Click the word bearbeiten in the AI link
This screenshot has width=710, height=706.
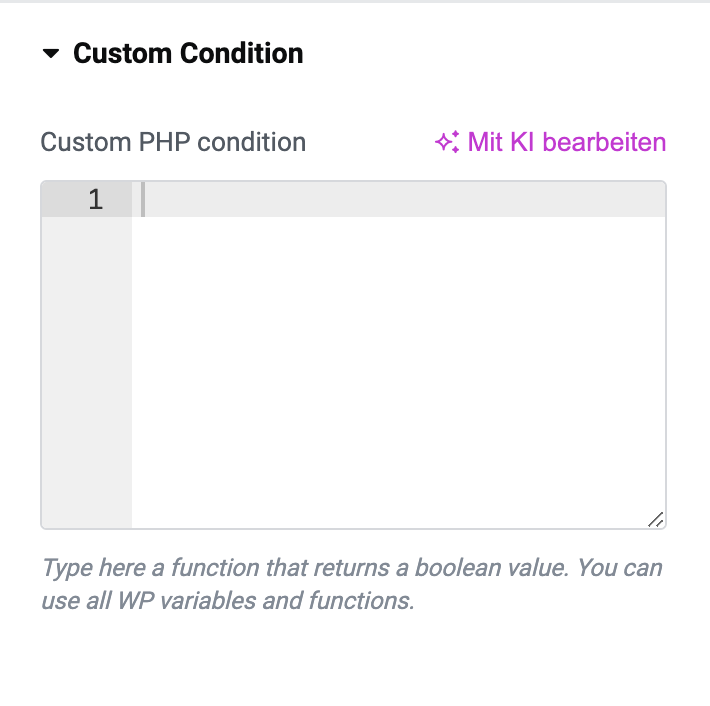pos(604,142)
